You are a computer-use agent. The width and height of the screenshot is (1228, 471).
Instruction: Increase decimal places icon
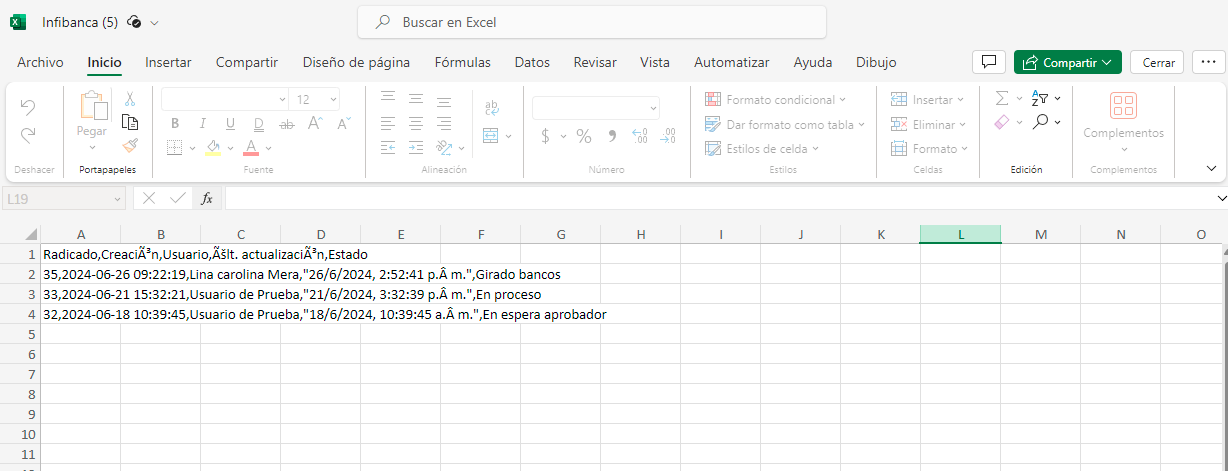tap(640, 136)
